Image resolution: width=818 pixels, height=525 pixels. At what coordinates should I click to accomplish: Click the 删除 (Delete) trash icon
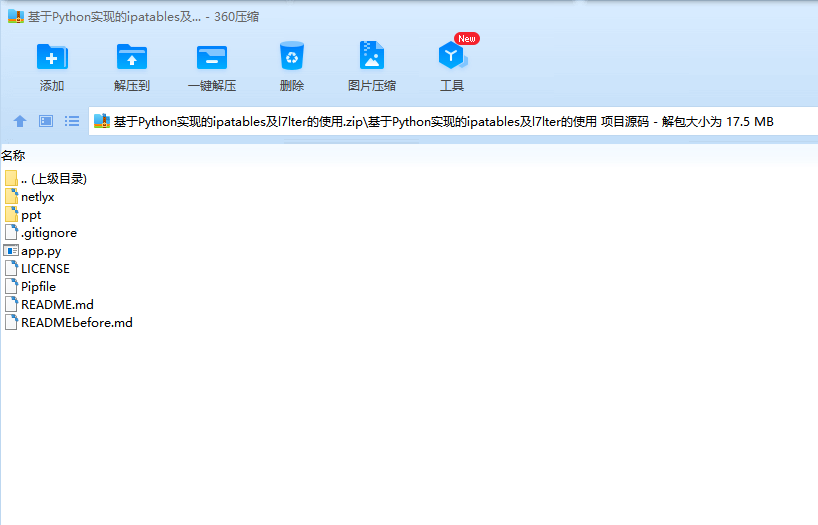292,56
